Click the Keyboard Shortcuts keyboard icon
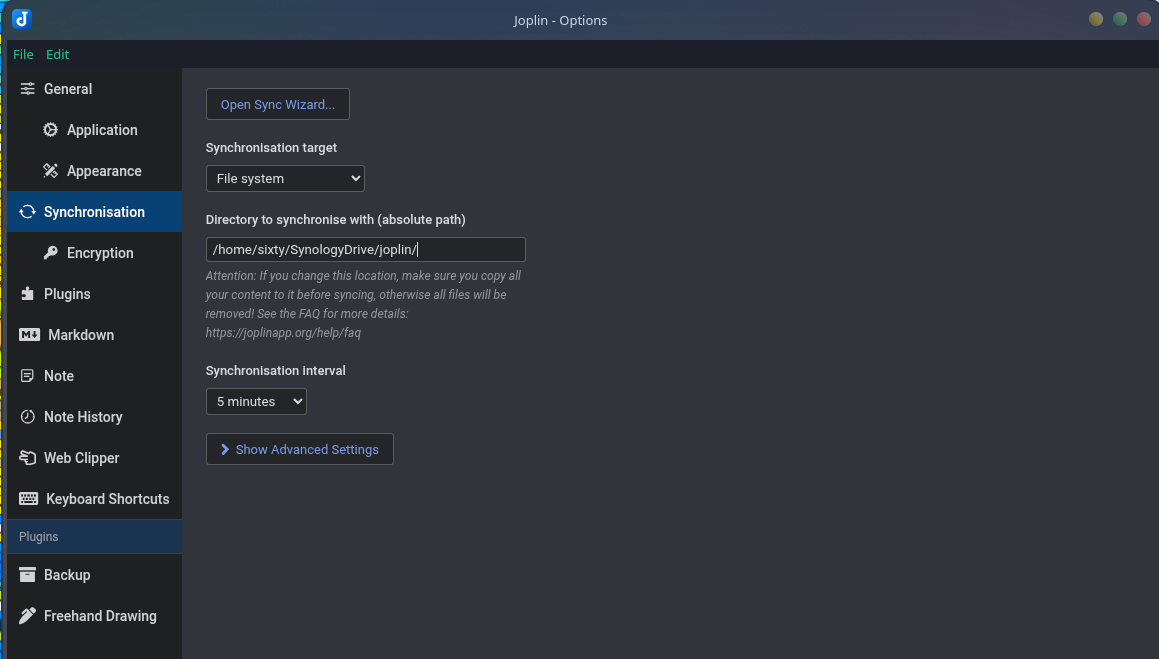 point(28,499)
